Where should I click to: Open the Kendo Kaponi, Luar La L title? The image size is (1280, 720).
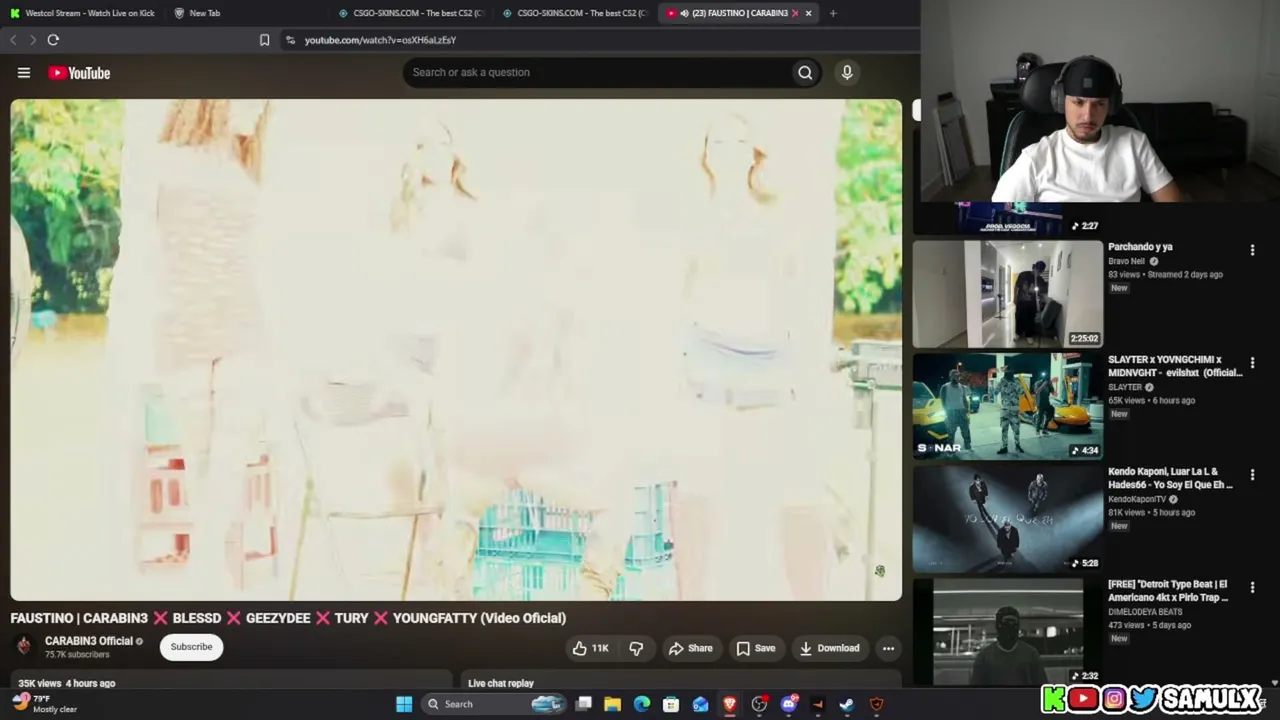1170,478
